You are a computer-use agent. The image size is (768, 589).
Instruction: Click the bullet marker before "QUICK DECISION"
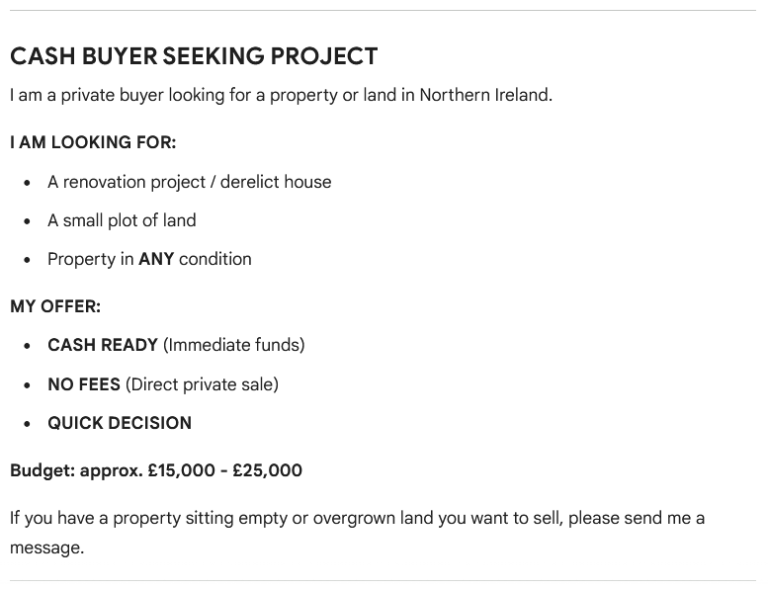pyautogui.click(x=26, y=423)
